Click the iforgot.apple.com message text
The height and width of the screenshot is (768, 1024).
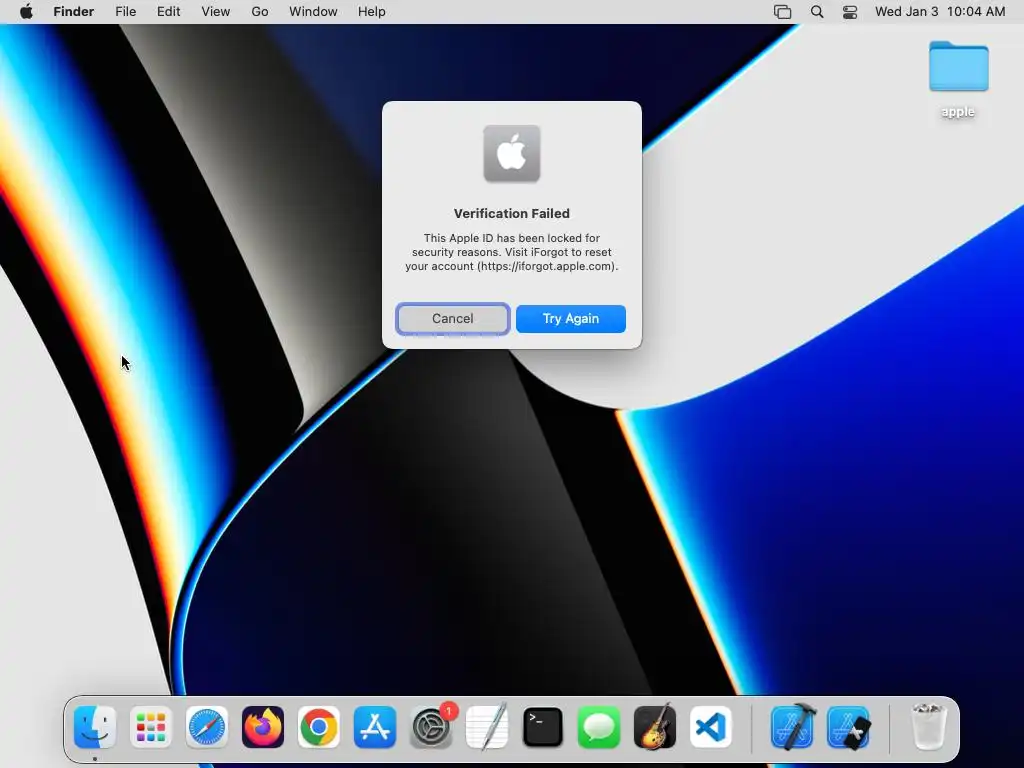pyautogui.click(x=511, y=252)
